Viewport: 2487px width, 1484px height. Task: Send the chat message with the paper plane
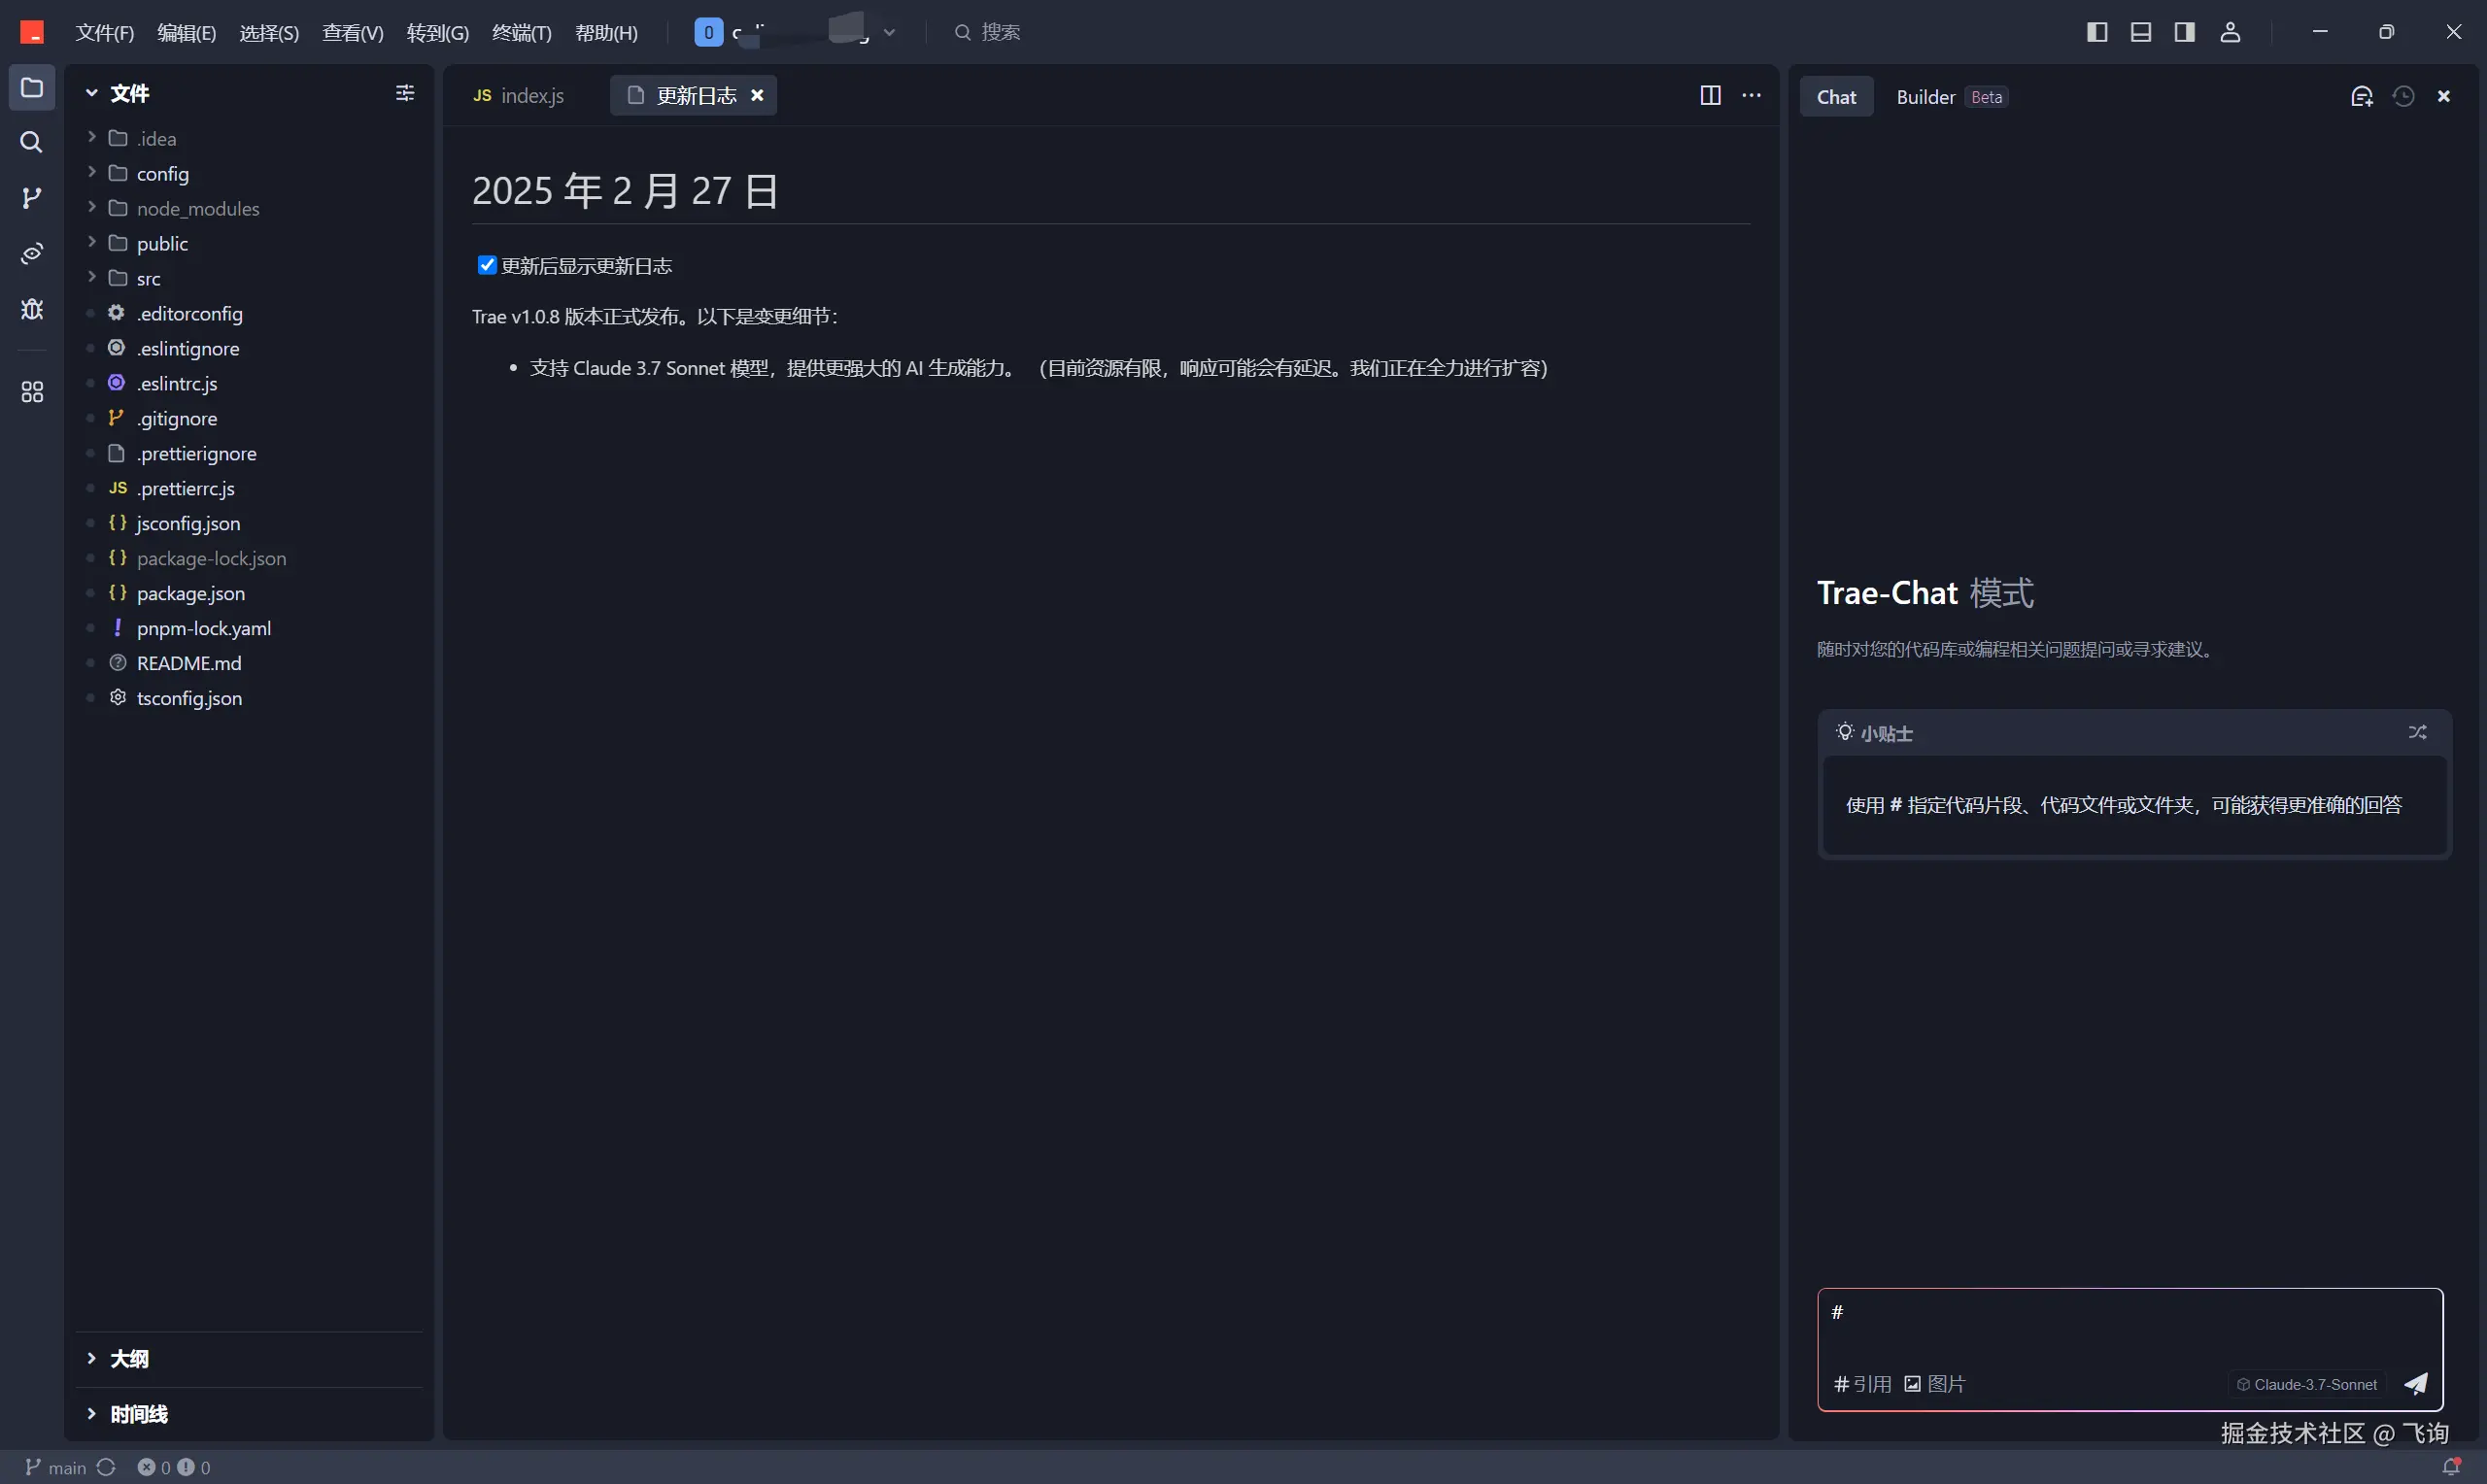tap(2415, 1383)
